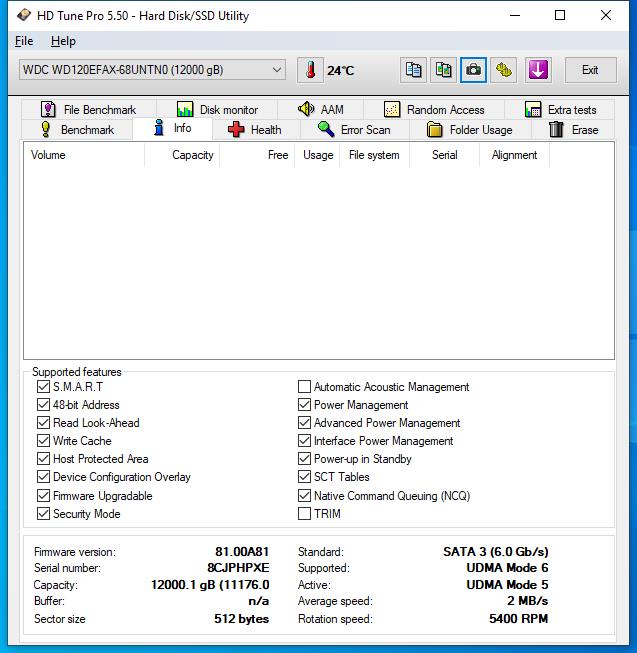Click the Free column header
The width and height of the screenshot is (637, 653).
point(257,155)
